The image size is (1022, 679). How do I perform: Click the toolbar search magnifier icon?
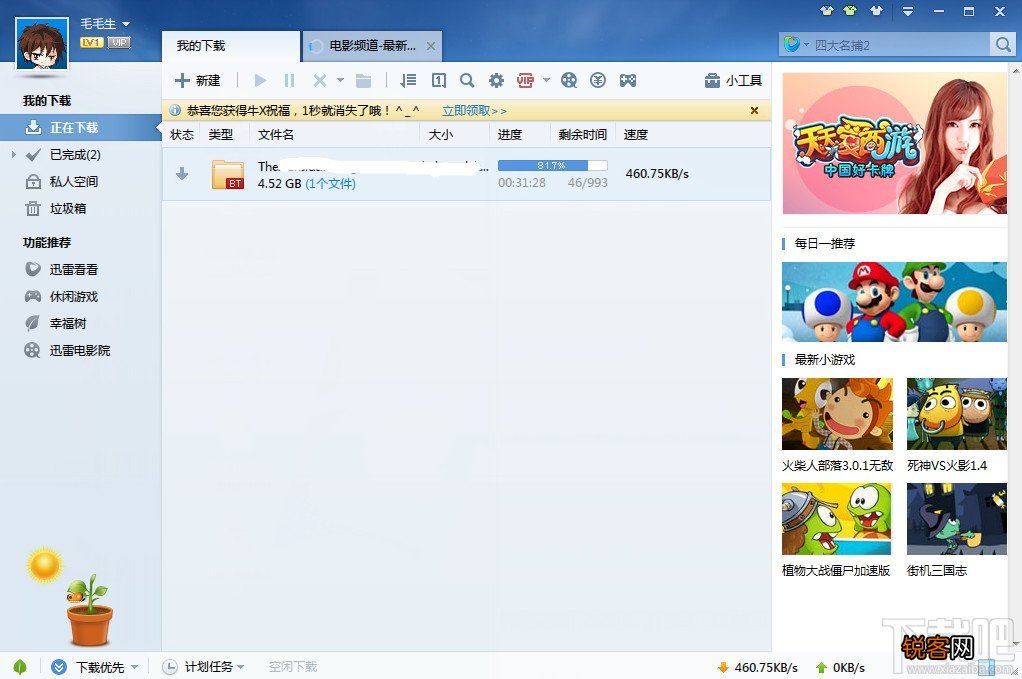tap(467, 80)
